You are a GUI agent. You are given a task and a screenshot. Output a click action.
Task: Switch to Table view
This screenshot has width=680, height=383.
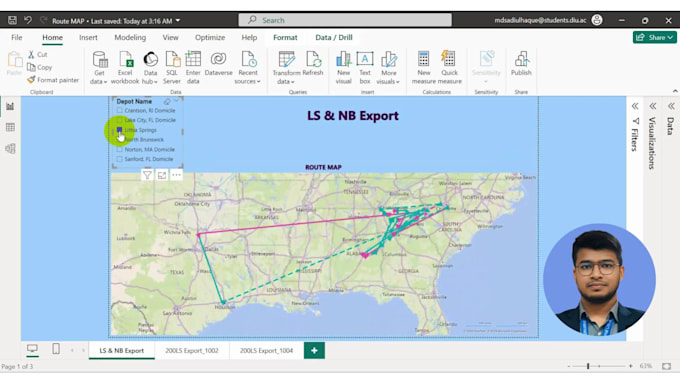pyautogui.click(x=10, y=127)
